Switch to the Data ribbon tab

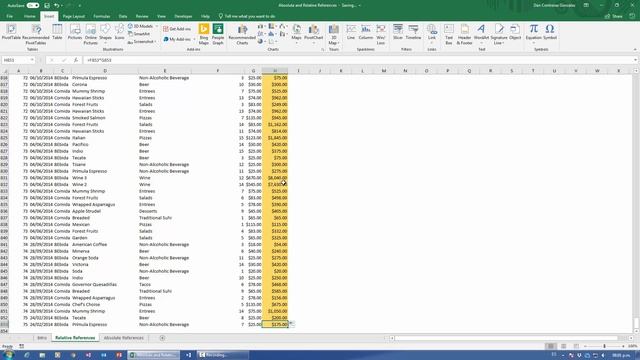pyautogui.click(x=123, y=16)
